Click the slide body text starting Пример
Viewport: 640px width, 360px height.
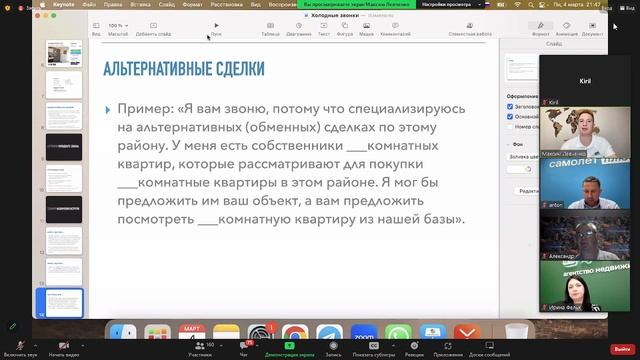[291, 164]
